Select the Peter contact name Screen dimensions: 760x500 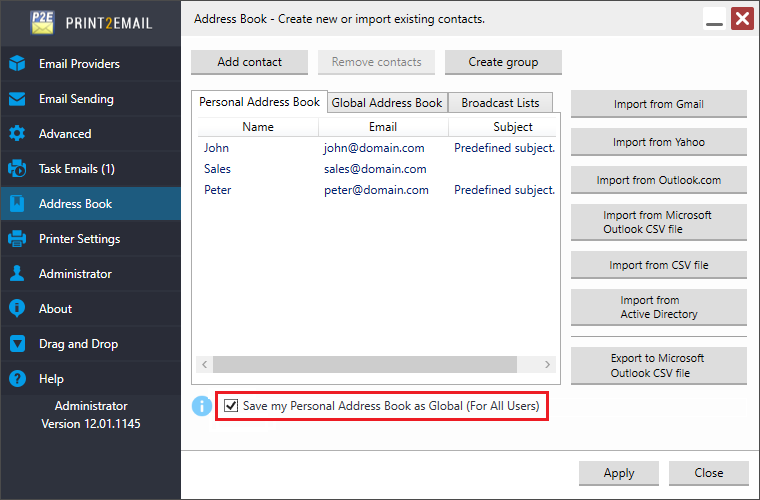pyautogui.click(x=218, y=189)
